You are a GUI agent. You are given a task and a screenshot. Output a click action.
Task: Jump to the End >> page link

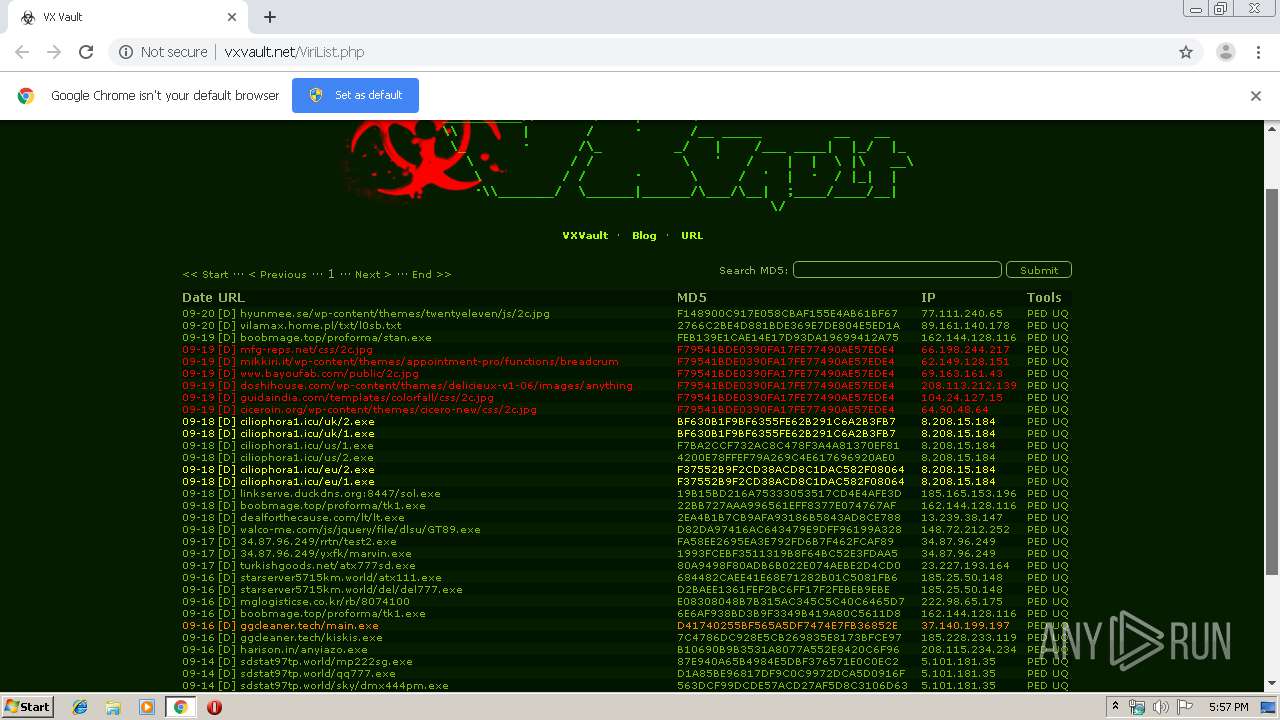tap(431, 274)
